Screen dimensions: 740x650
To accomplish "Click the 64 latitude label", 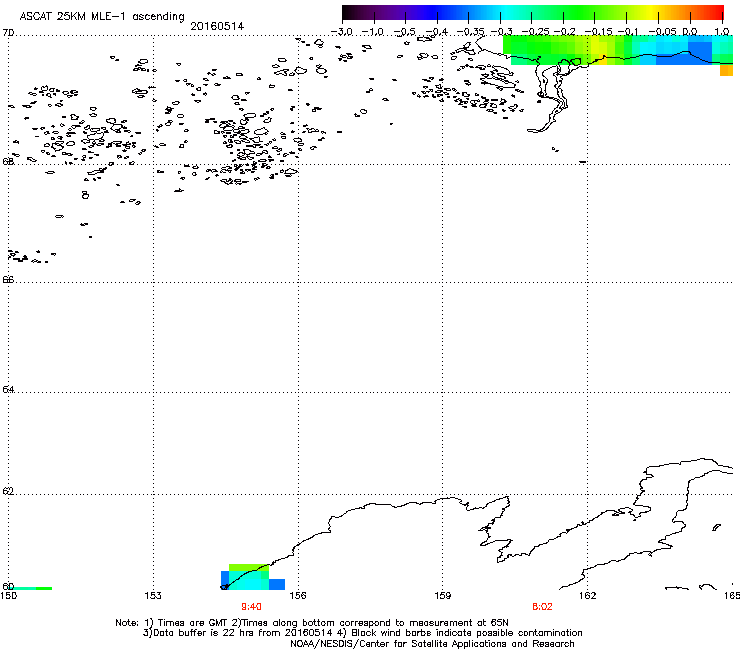I will click(8, 389).
